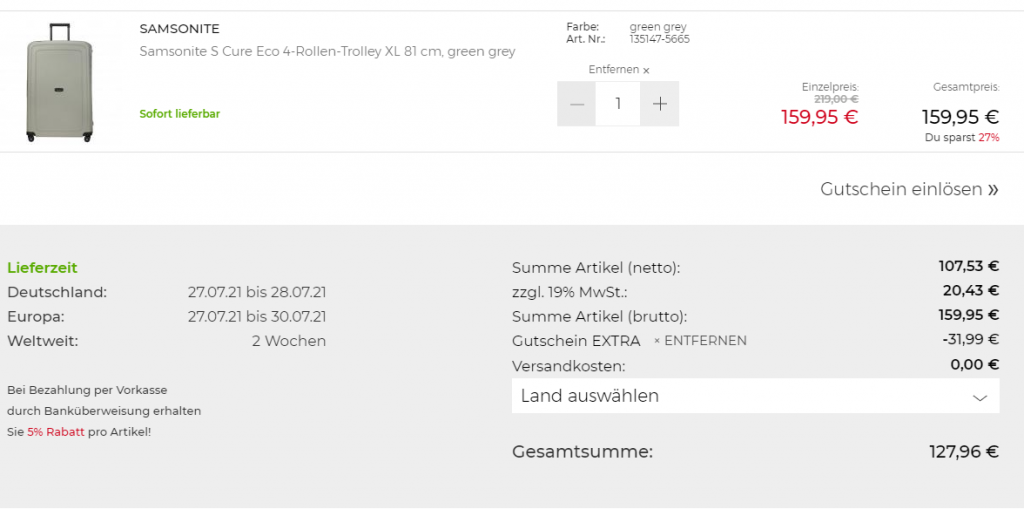
Task: Remove the Samsonite item via Entfernen ×
Action: [618, 70]
